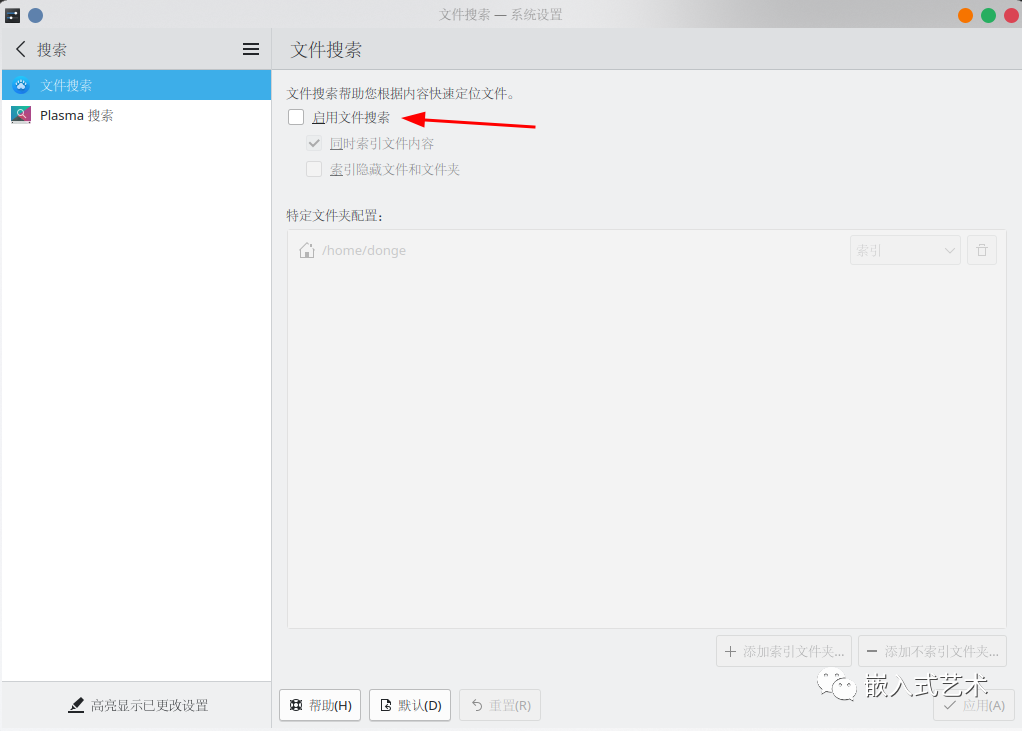1022x731 pixels.
Task: Select the Baloo paw icon beside 文件搜索
Action: click(x=20, y=85)
